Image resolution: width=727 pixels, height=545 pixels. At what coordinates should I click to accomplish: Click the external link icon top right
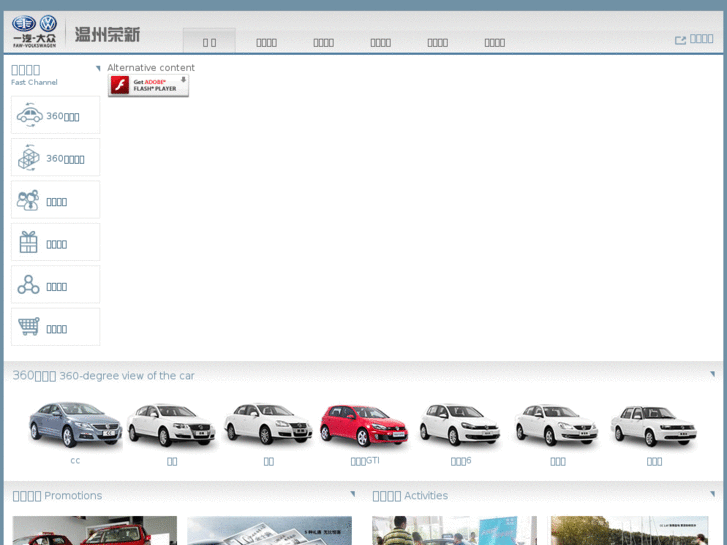click(x=680, y=40)
